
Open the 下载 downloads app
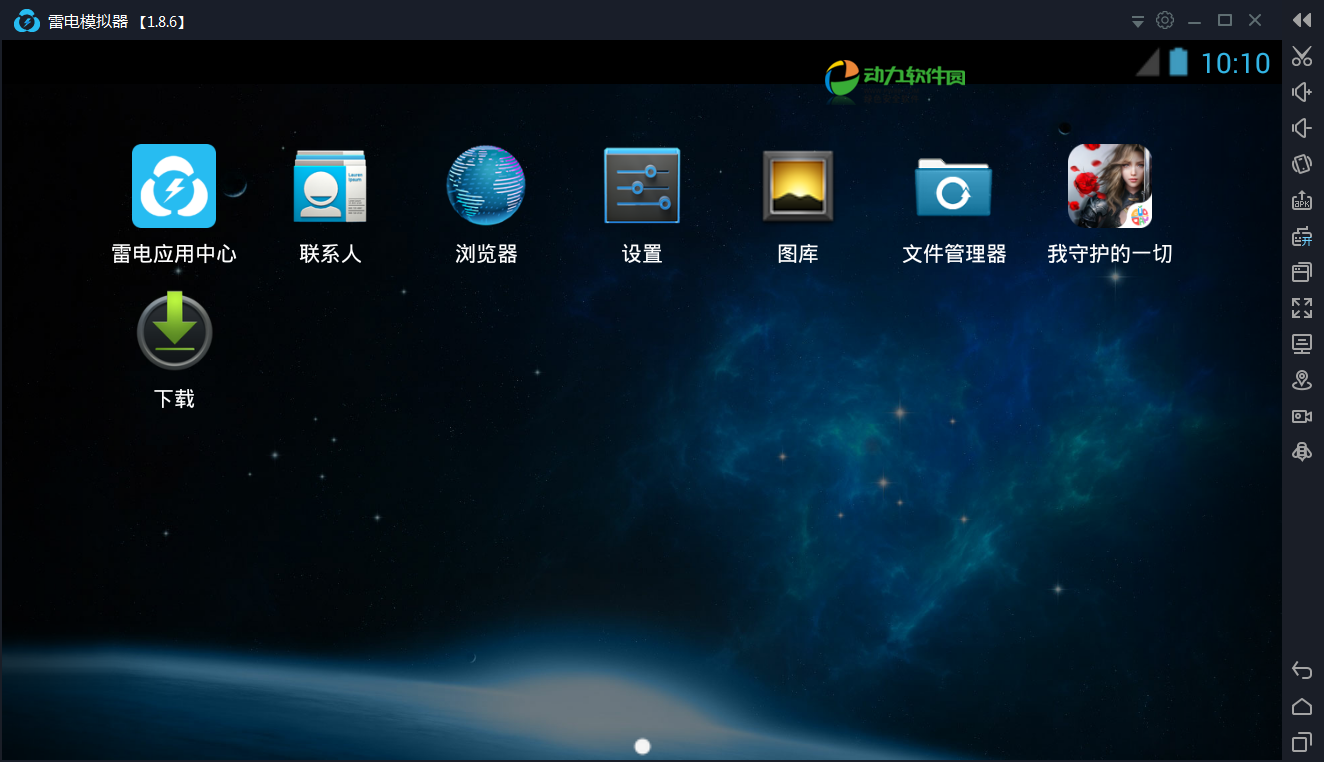pos(174,331)
